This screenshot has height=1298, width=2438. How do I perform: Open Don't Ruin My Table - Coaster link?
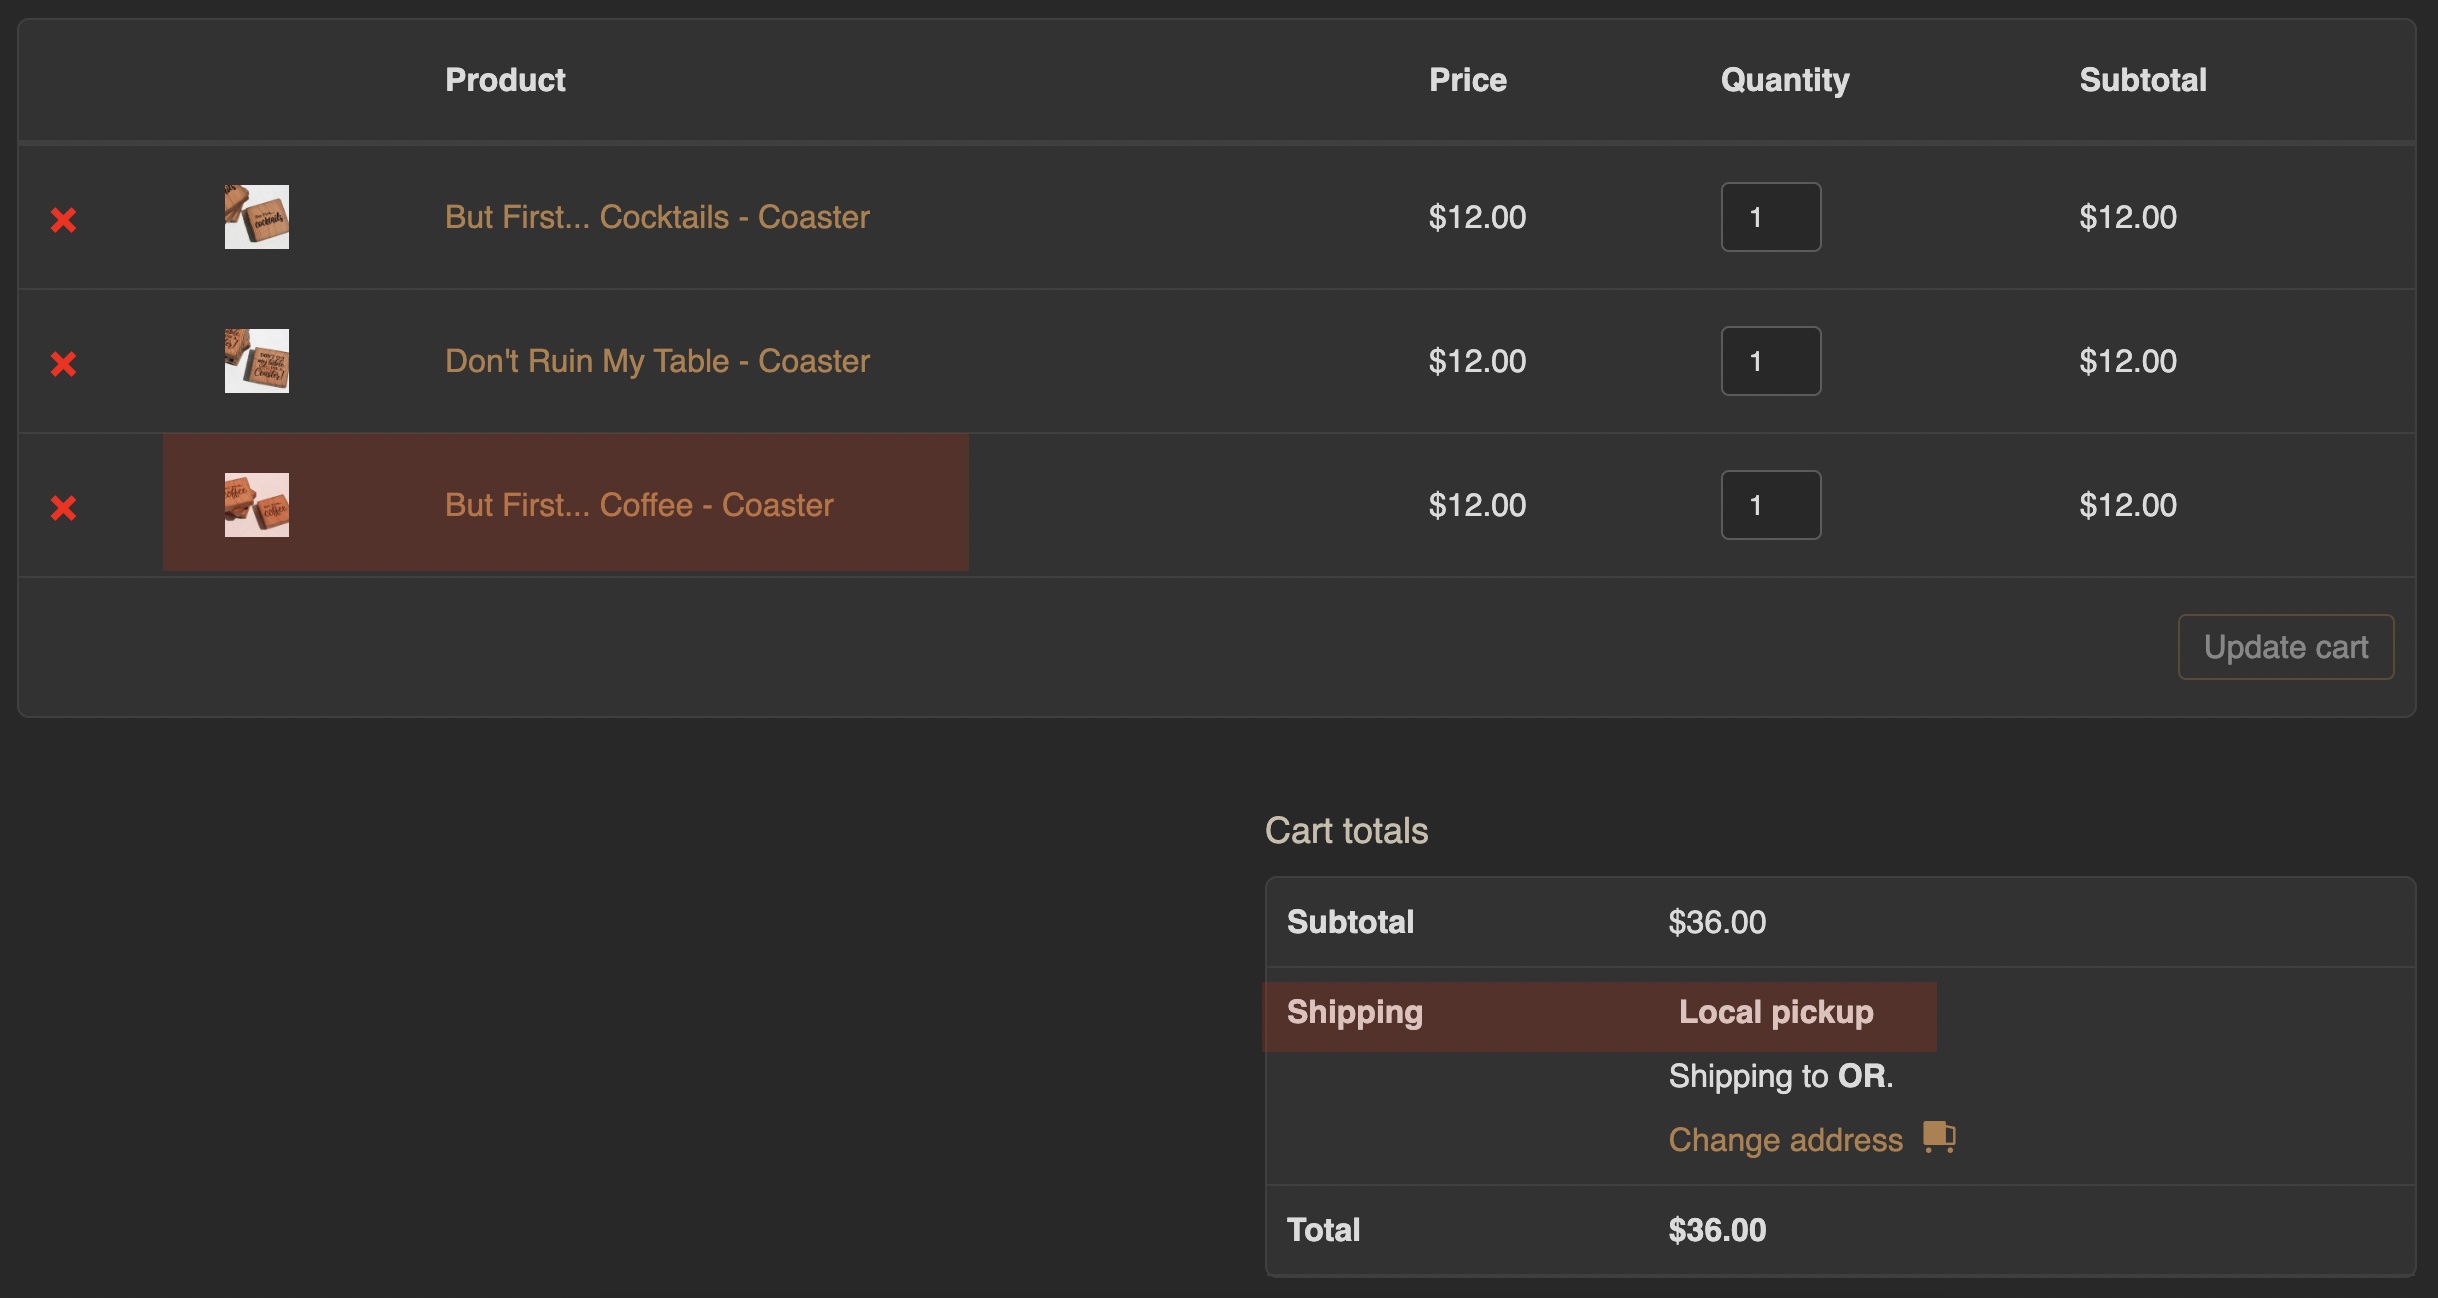657,361
